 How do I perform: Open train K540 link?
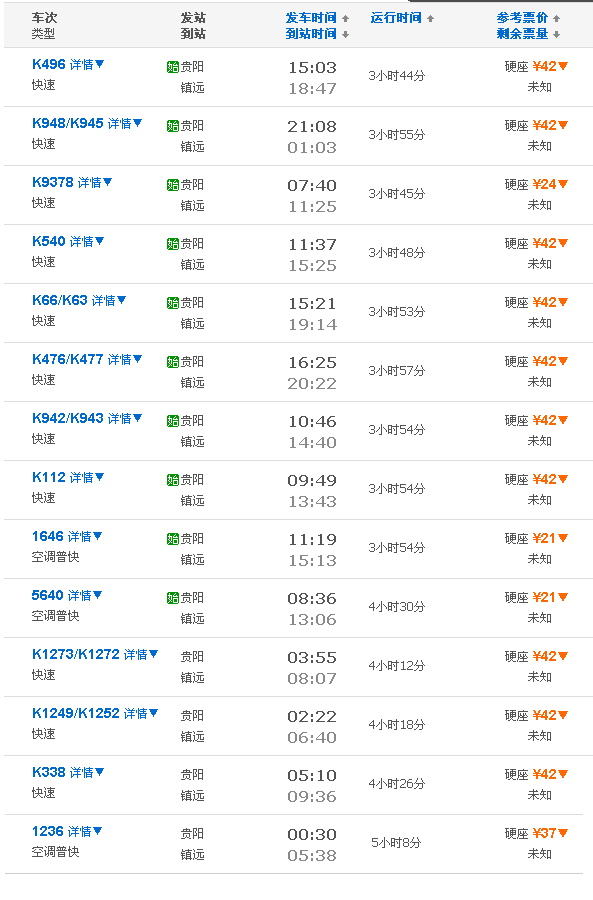tap(49, 241)
